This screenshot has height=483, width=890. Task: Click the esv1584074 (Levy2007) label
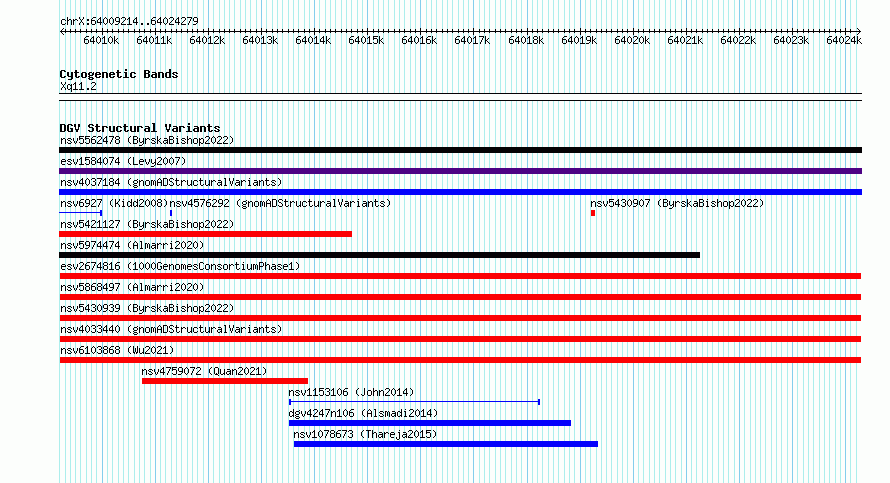pyautogui.click(x=123, y=161)
